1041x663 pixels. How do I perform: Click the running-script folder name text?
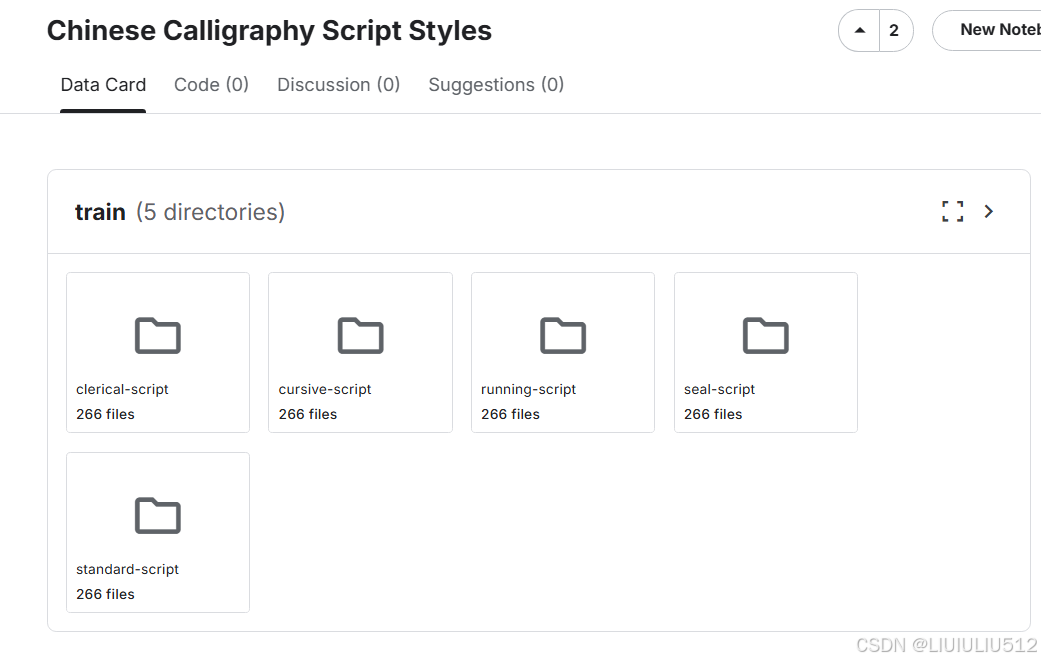[528, 389]
